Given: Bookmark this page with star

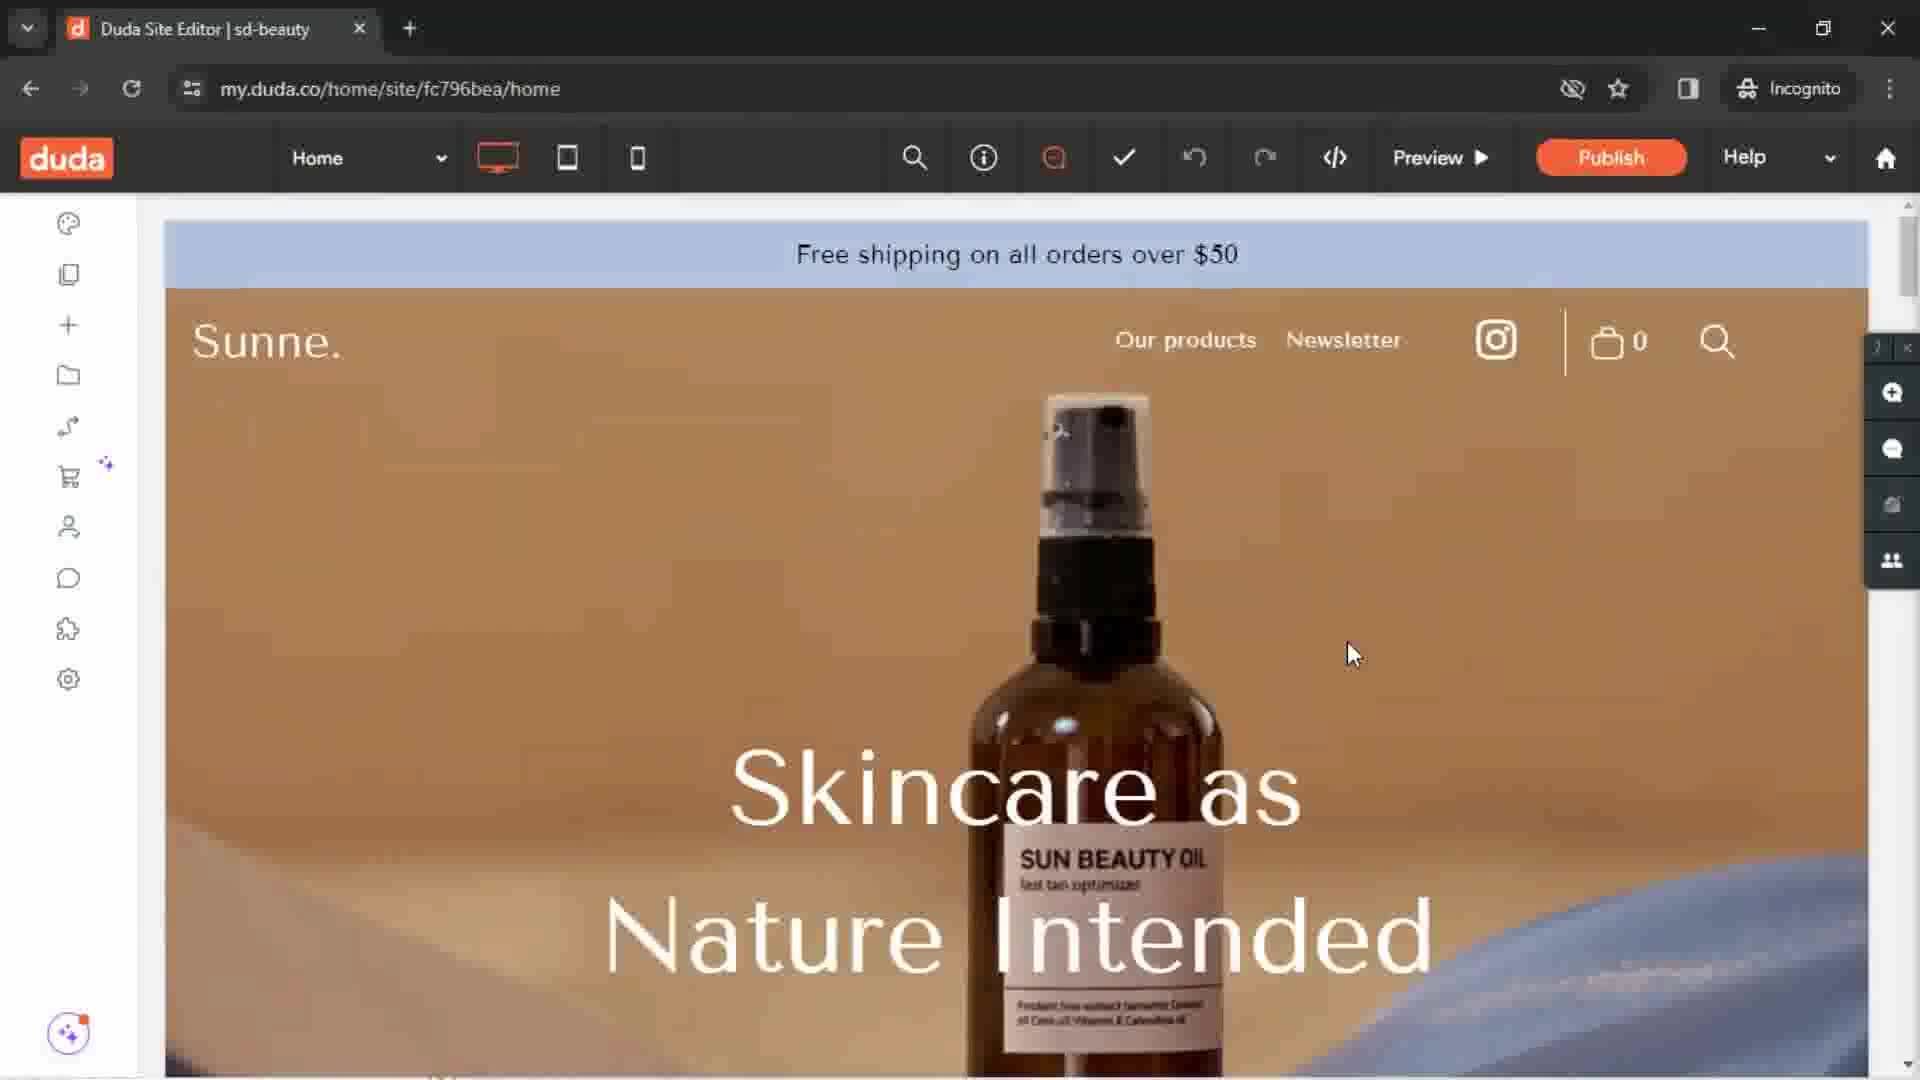Looking at the screenshot, I should [x=1618, y=89].
